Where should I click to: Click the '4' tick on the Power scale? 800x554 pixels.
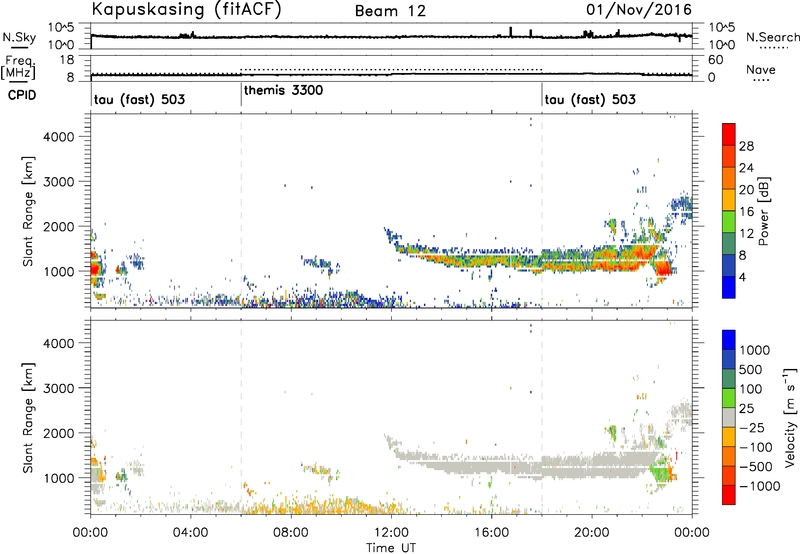coord(742,277)
